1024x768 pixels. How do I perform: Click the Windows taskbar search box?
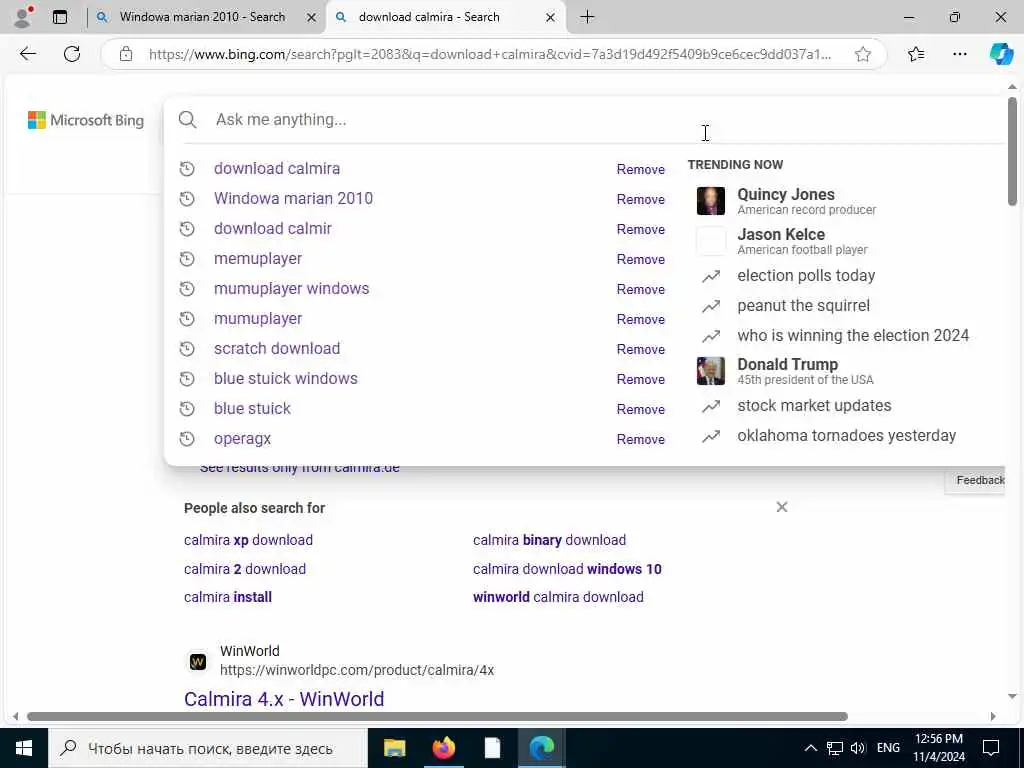(x=208, y=748)
